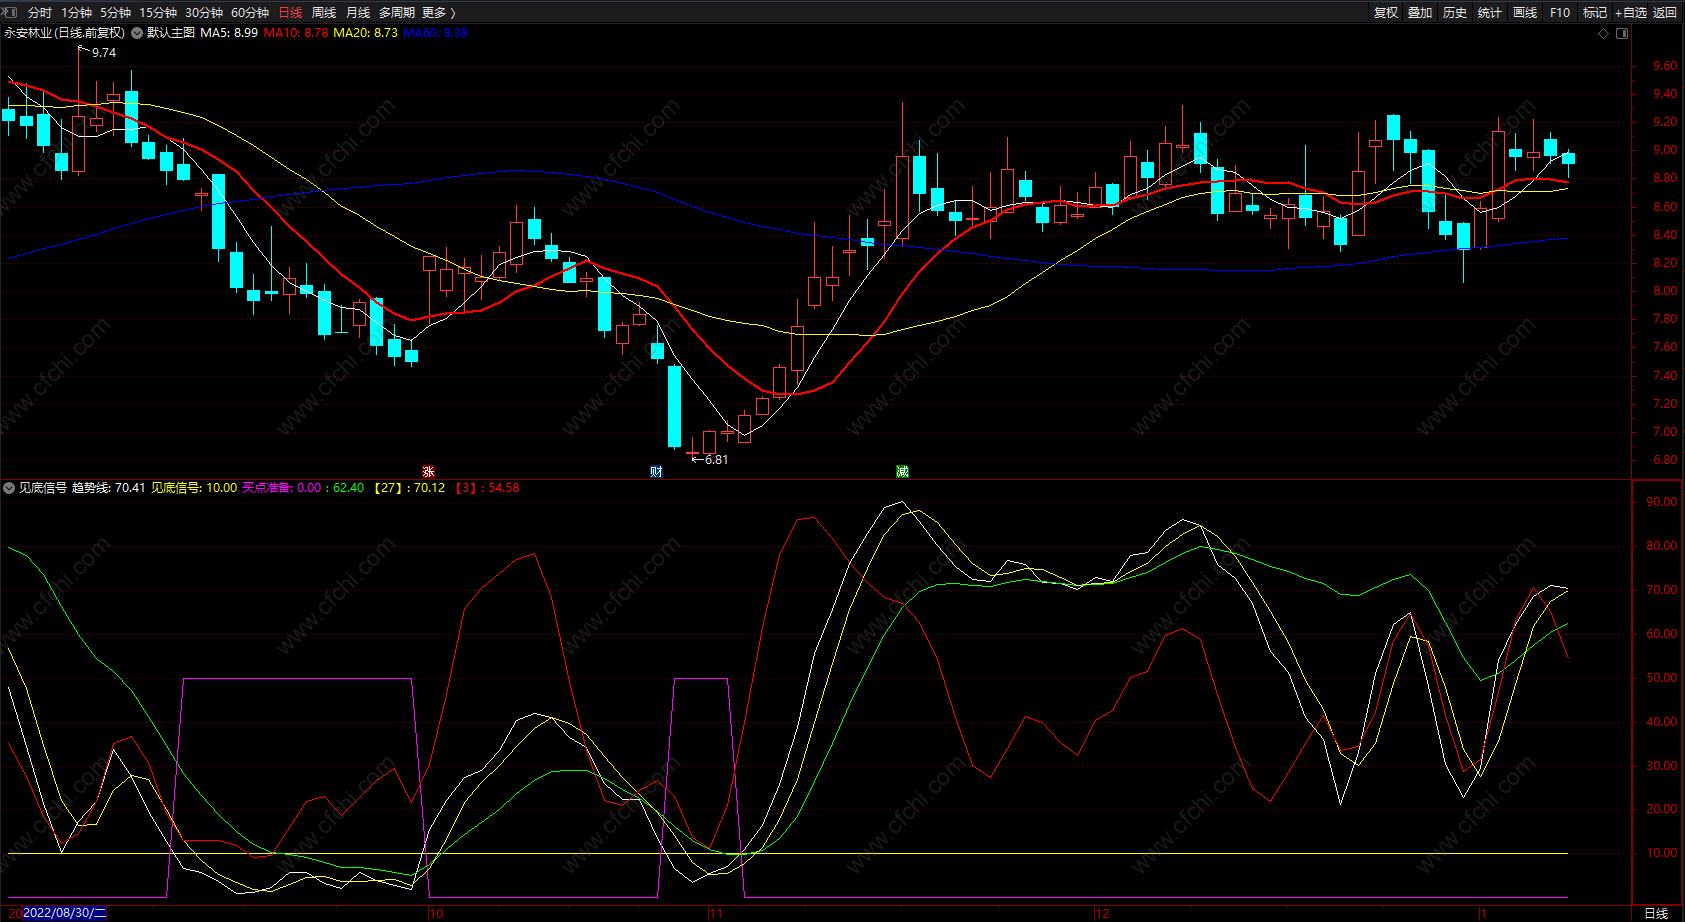Open the 多周期 multi-period view
The height and width of the screenshot is (922, 1685).
point(397,13)
